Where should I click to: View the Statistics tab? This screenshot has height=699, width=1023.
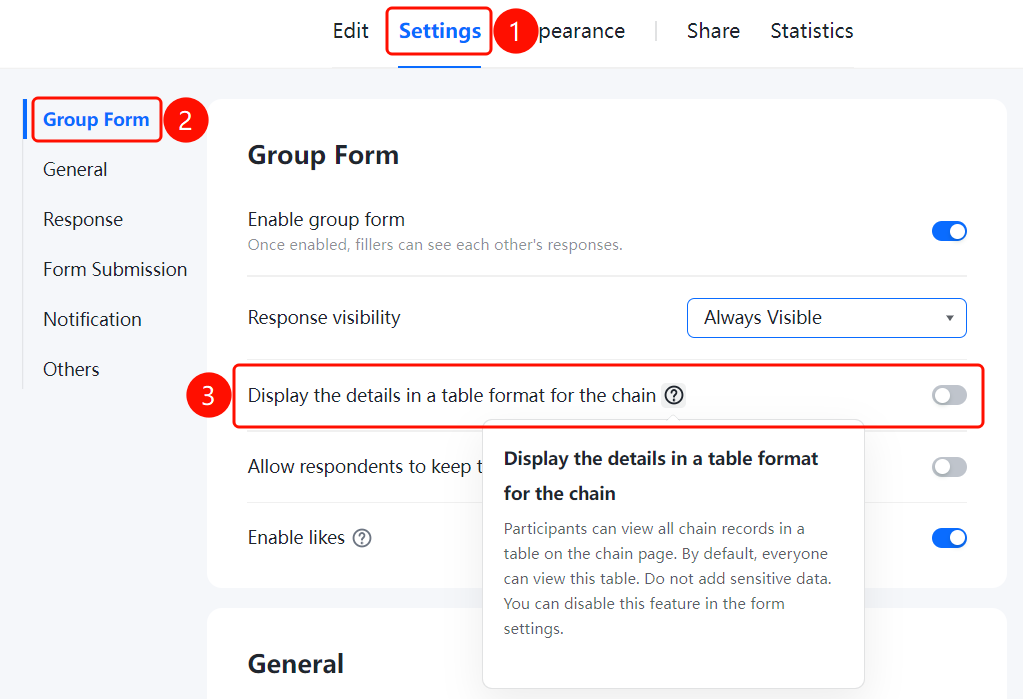(x=812, y=31)
